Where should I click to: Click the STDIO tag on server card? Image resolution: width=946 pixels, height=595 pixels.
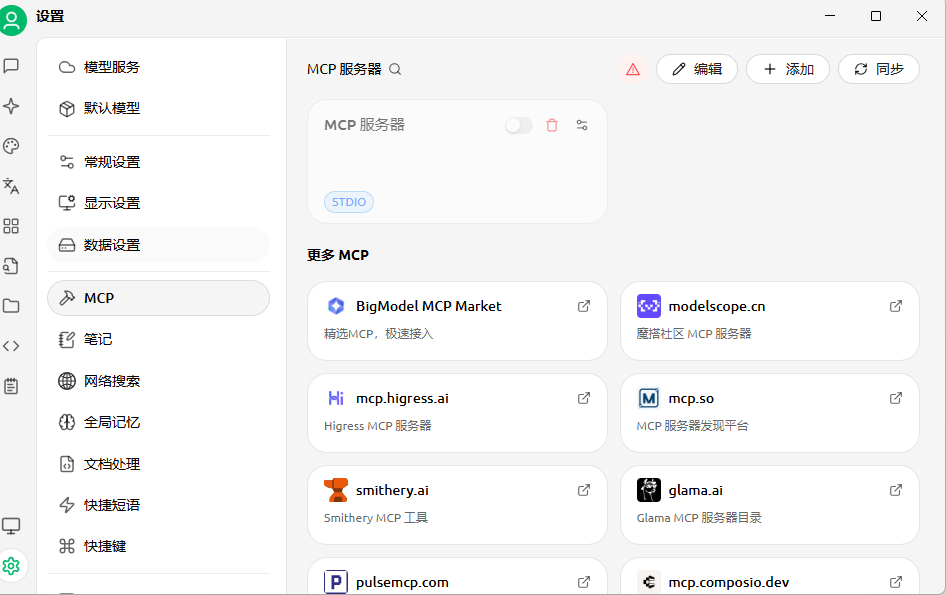pyautogui.click(x=349, y=202)
